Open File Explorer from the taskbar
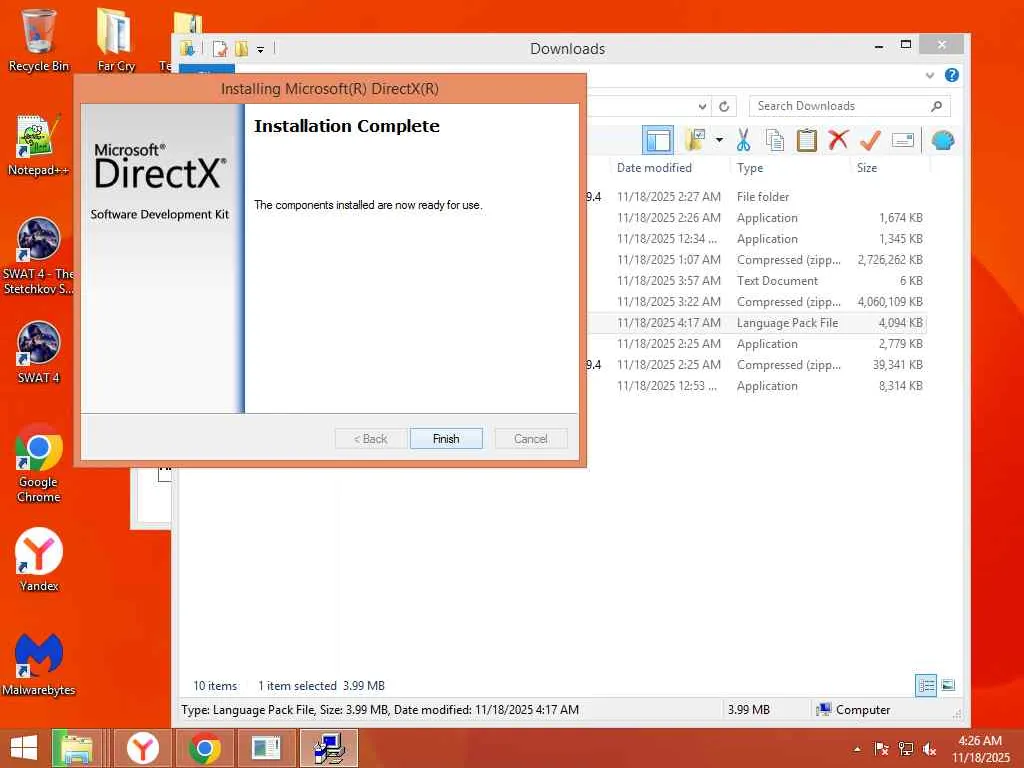1024x768 pixels. click(x=76, y=748)
